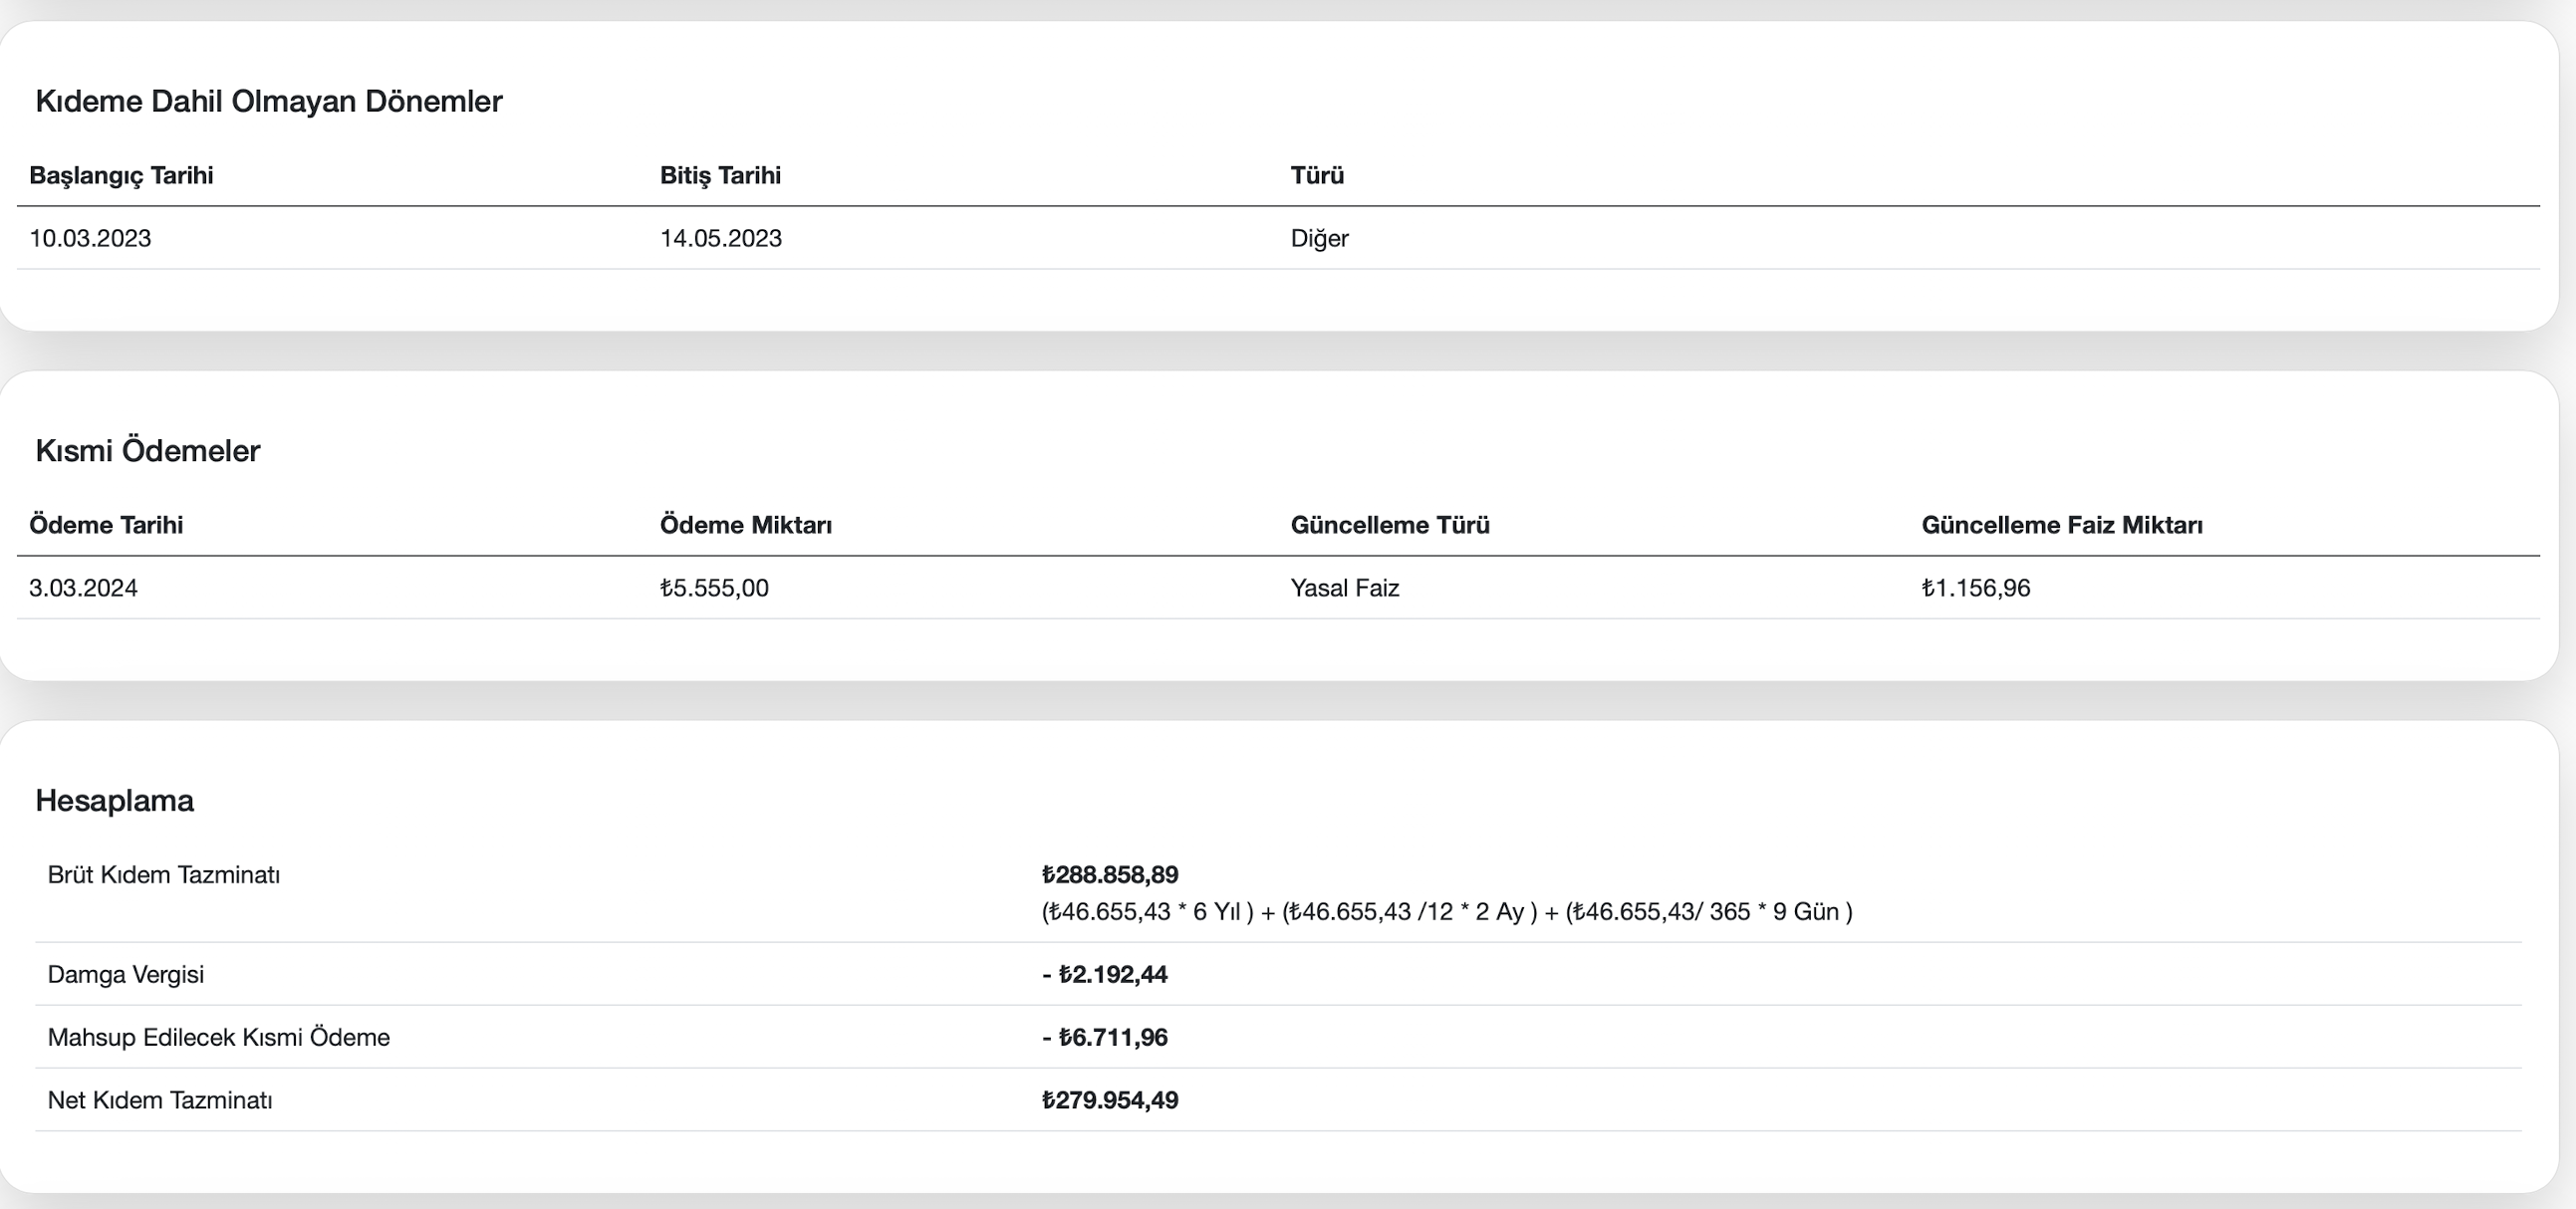Click the Kıdeme Dahil Olmayan Dönemler heading

tap(268, 101)
